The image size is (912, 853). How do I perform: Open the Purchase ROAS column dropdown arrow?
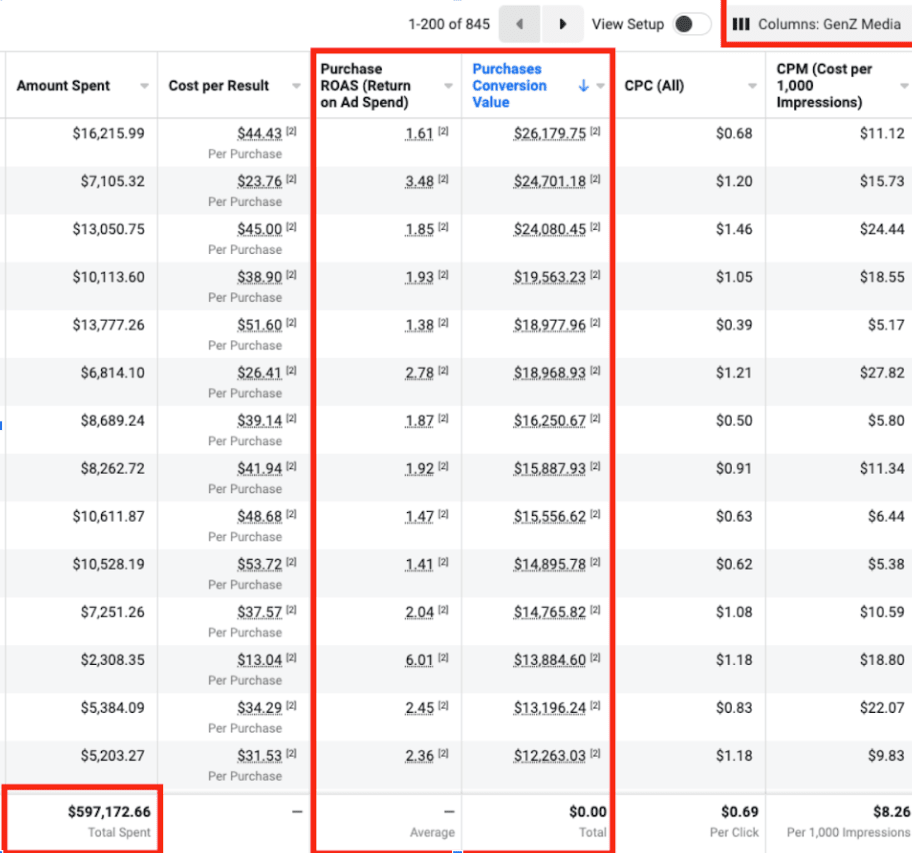click(447, 86)
